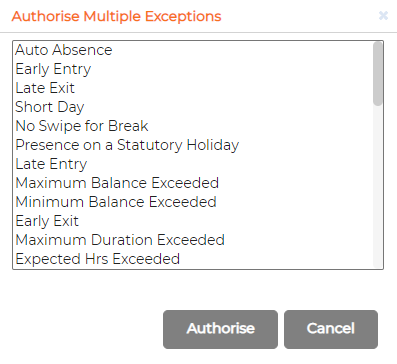Click the exception list scrollbar thumb
The image size is (397, 364).
378,74
